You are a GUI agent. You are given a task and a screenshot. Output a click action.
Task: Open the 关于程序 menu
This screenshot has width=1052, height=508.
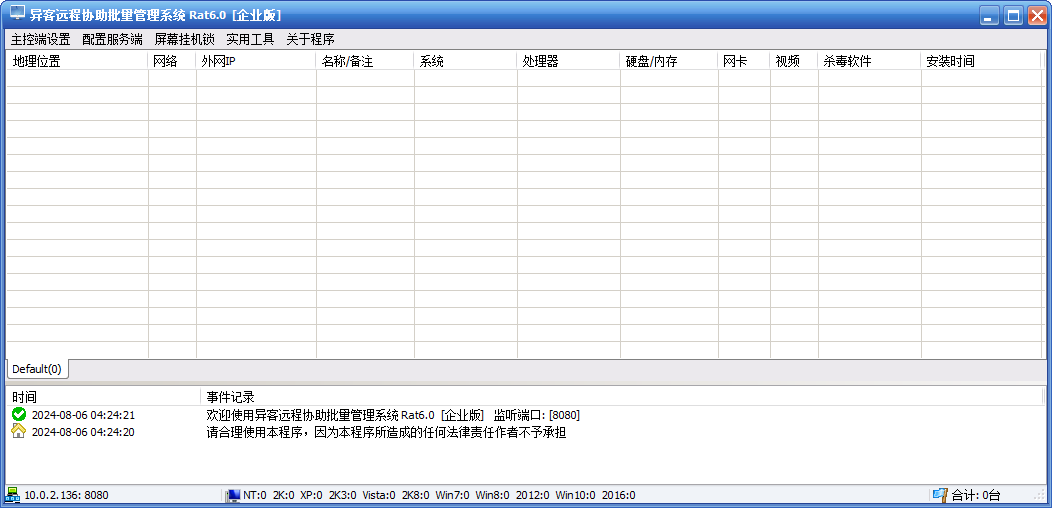(x=310, y=39)
